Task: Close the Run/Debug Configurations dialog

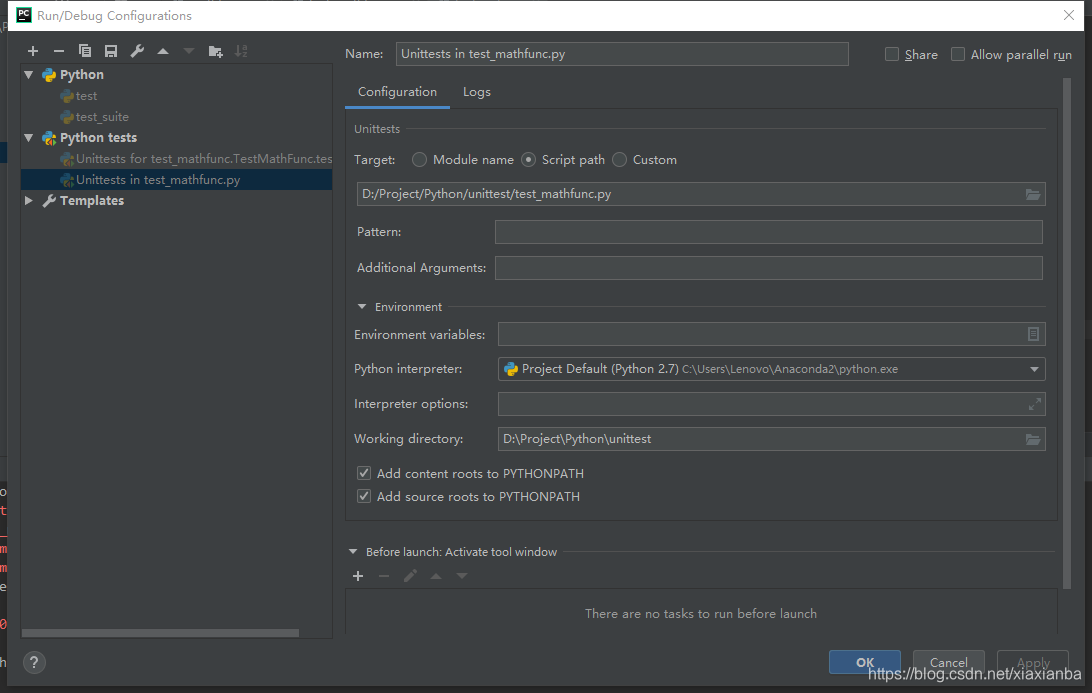Action: coord(1069,15)
